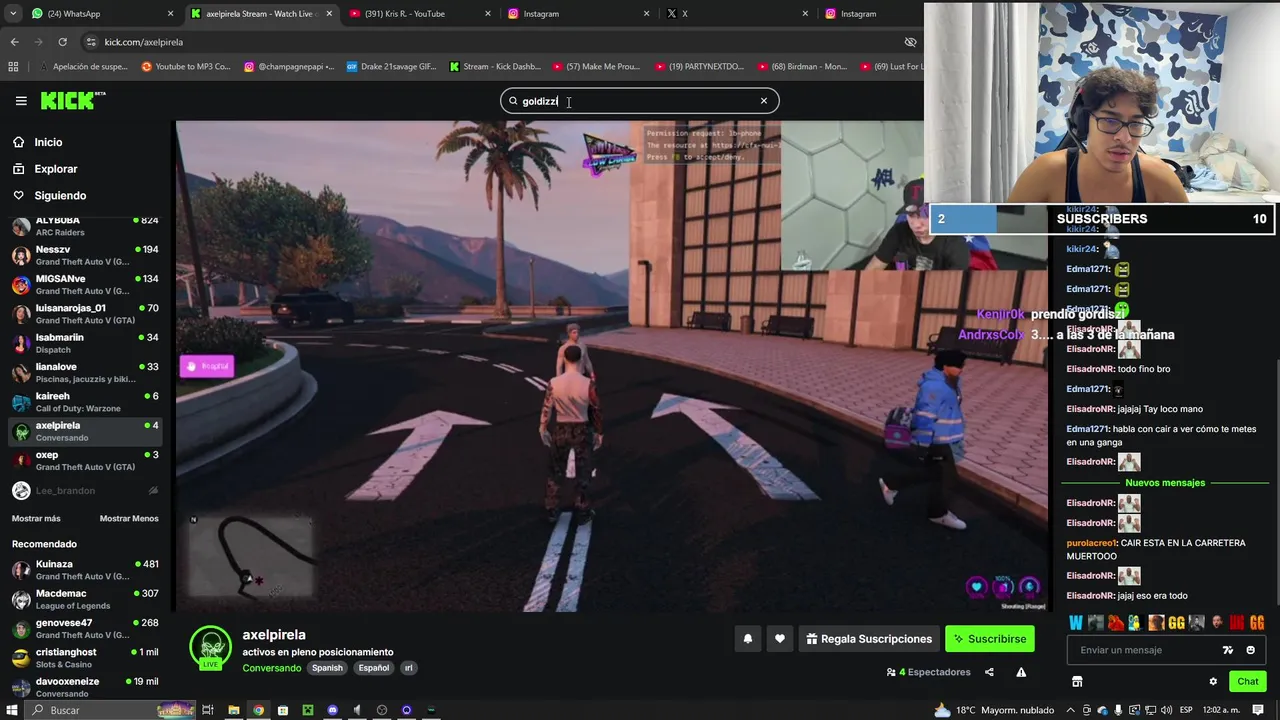Image resolution: width=1280 pixels, height=720 pixels.
Task: Click axelpirela streamer avatar with LIVE badge
Action: (x=211, y=648)
